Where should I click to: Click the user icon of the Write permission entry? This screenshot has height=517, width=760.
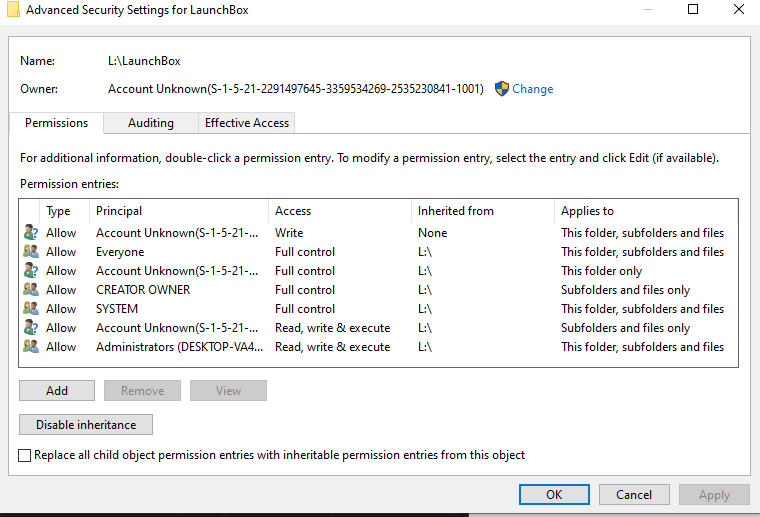31,232
